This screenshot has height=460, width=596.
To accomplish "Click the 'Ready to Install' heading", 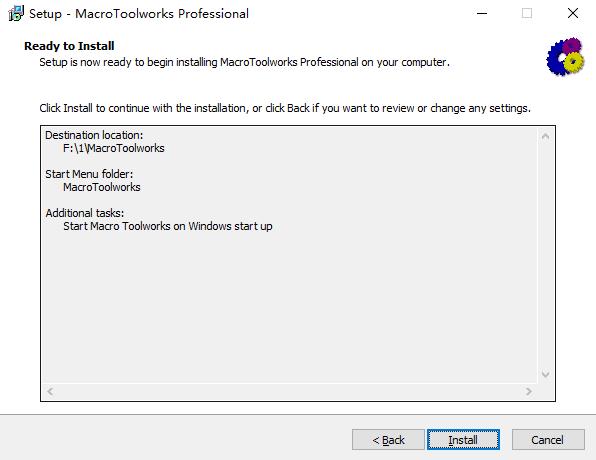I will click(x=69, y=46).
